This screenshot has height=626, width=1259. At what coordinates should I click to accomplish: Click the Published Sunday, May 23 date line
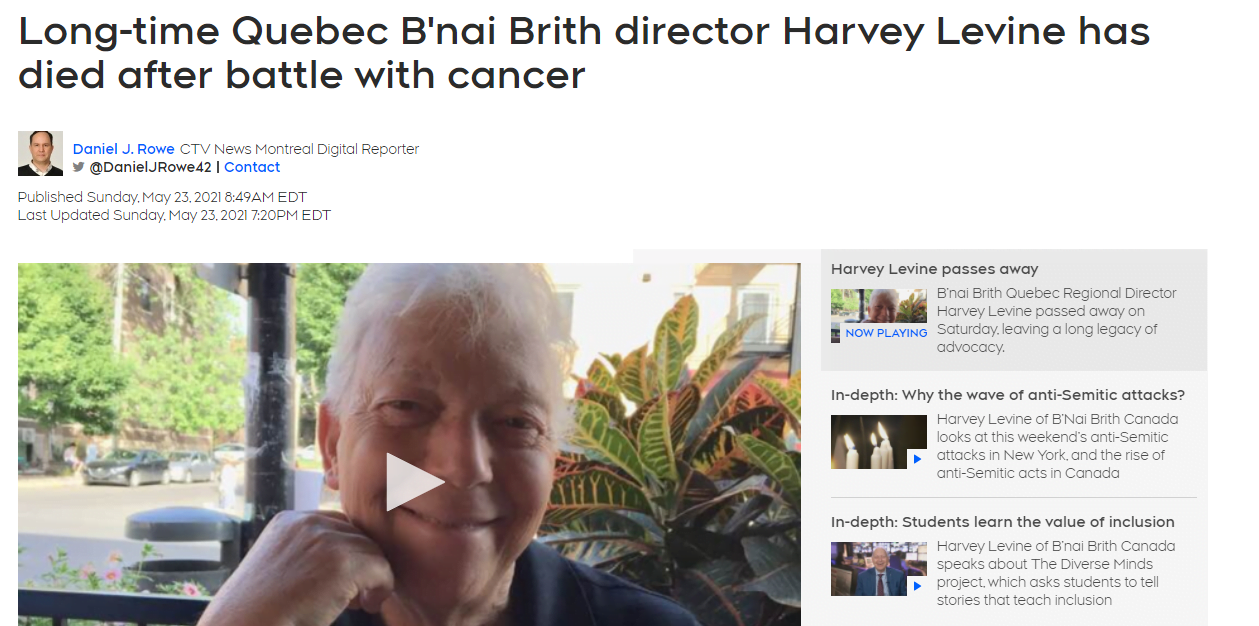coord(162,197)
